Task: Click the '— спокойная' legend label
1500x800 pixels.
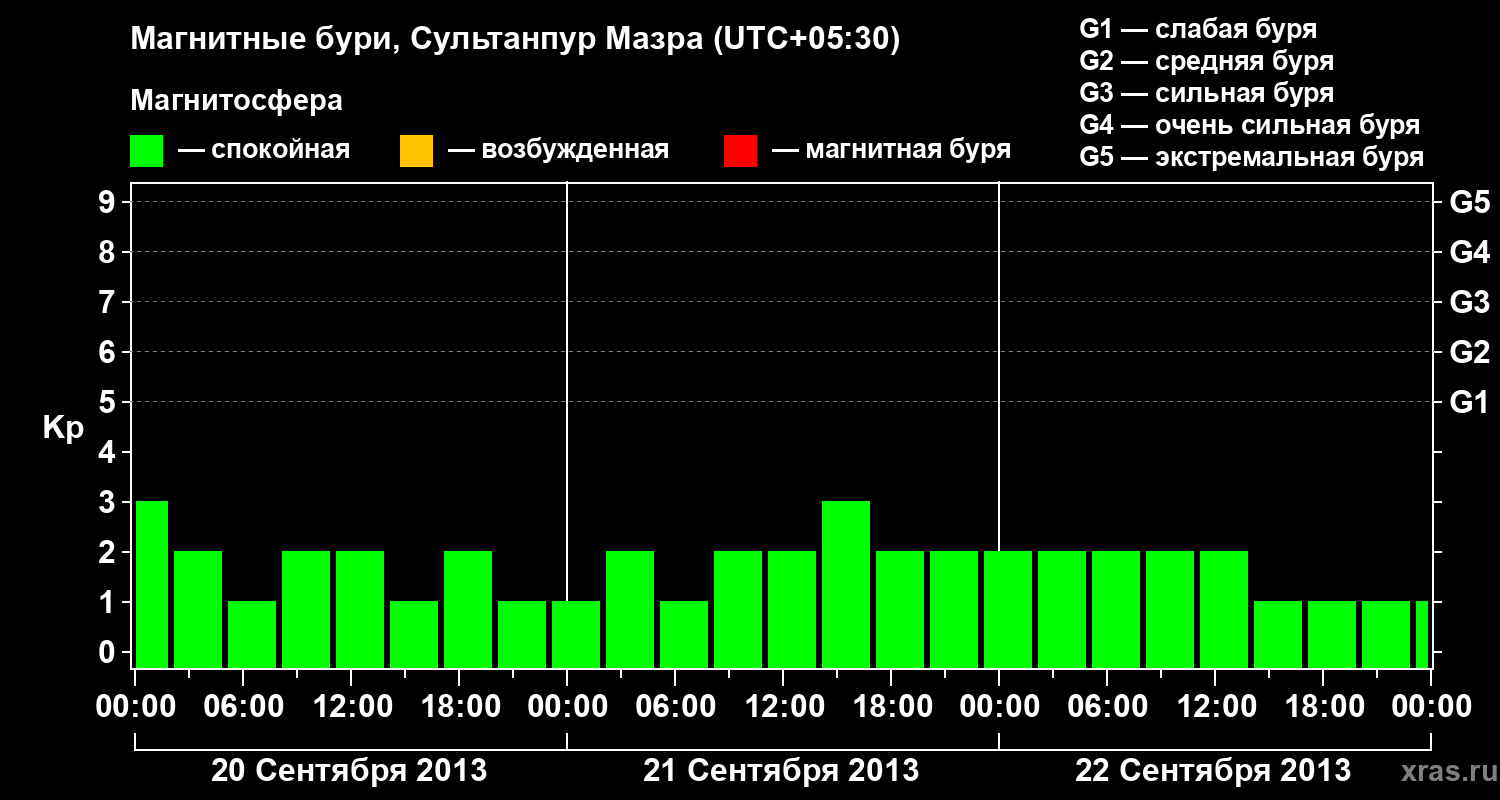Action: click(x=264, y=151)
